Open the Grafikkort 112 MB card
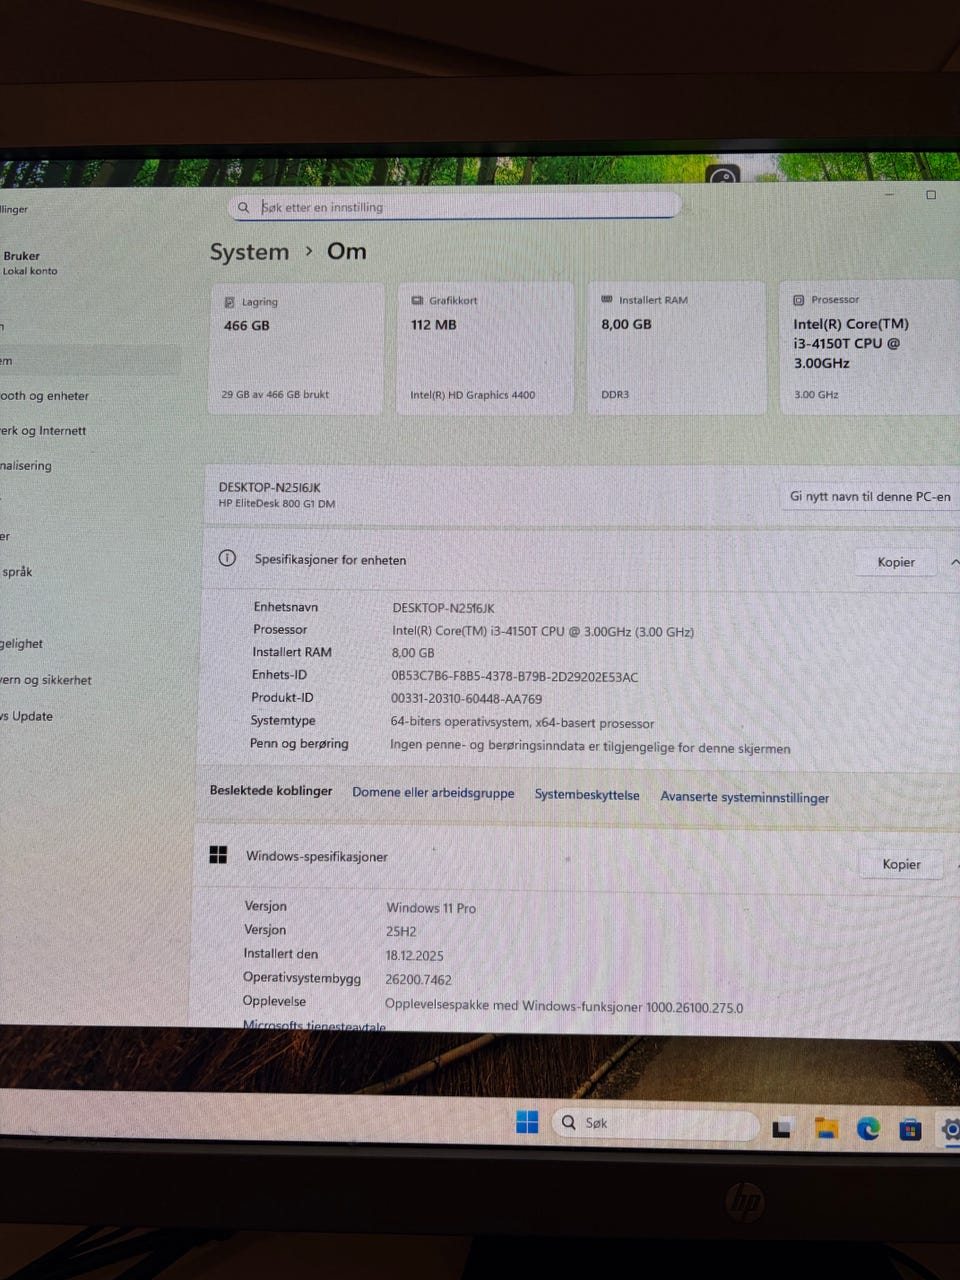Viewport: 960px width, 1280px height. click(x=485, y=347)
